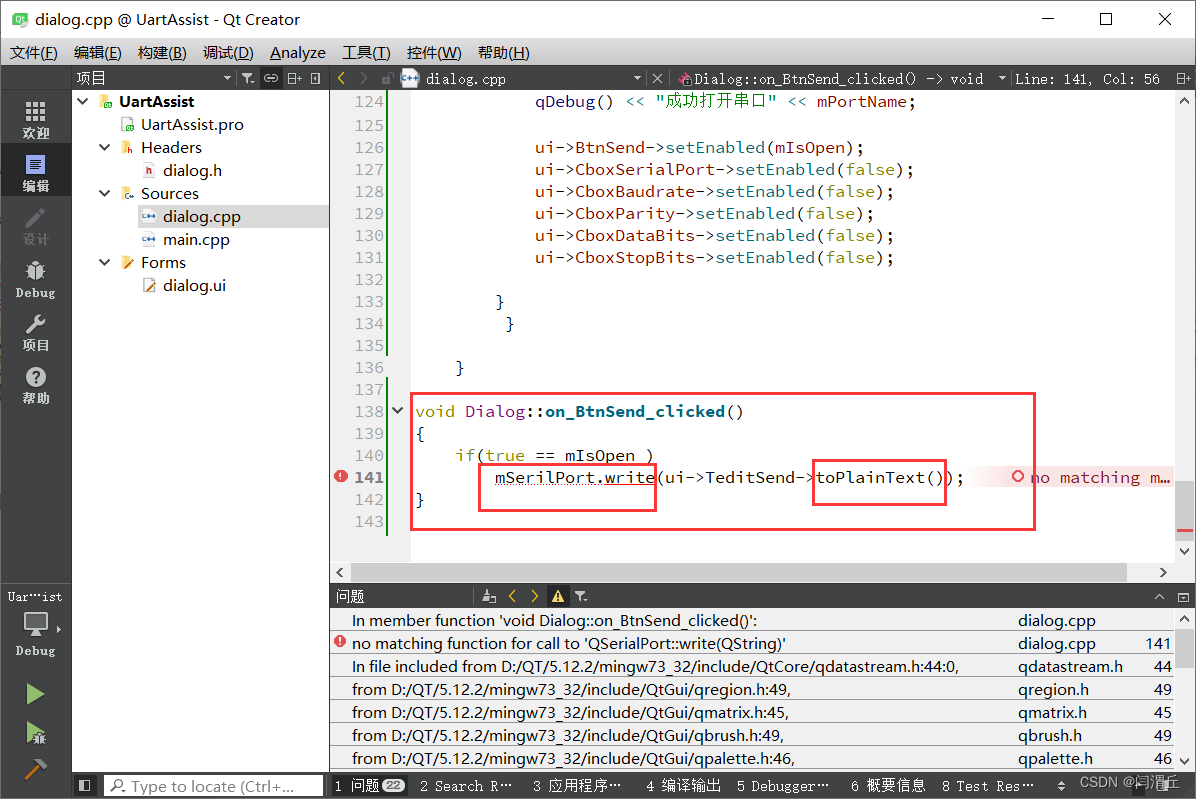
Task: Focus the Type to locate field
Action: point(212,785)
